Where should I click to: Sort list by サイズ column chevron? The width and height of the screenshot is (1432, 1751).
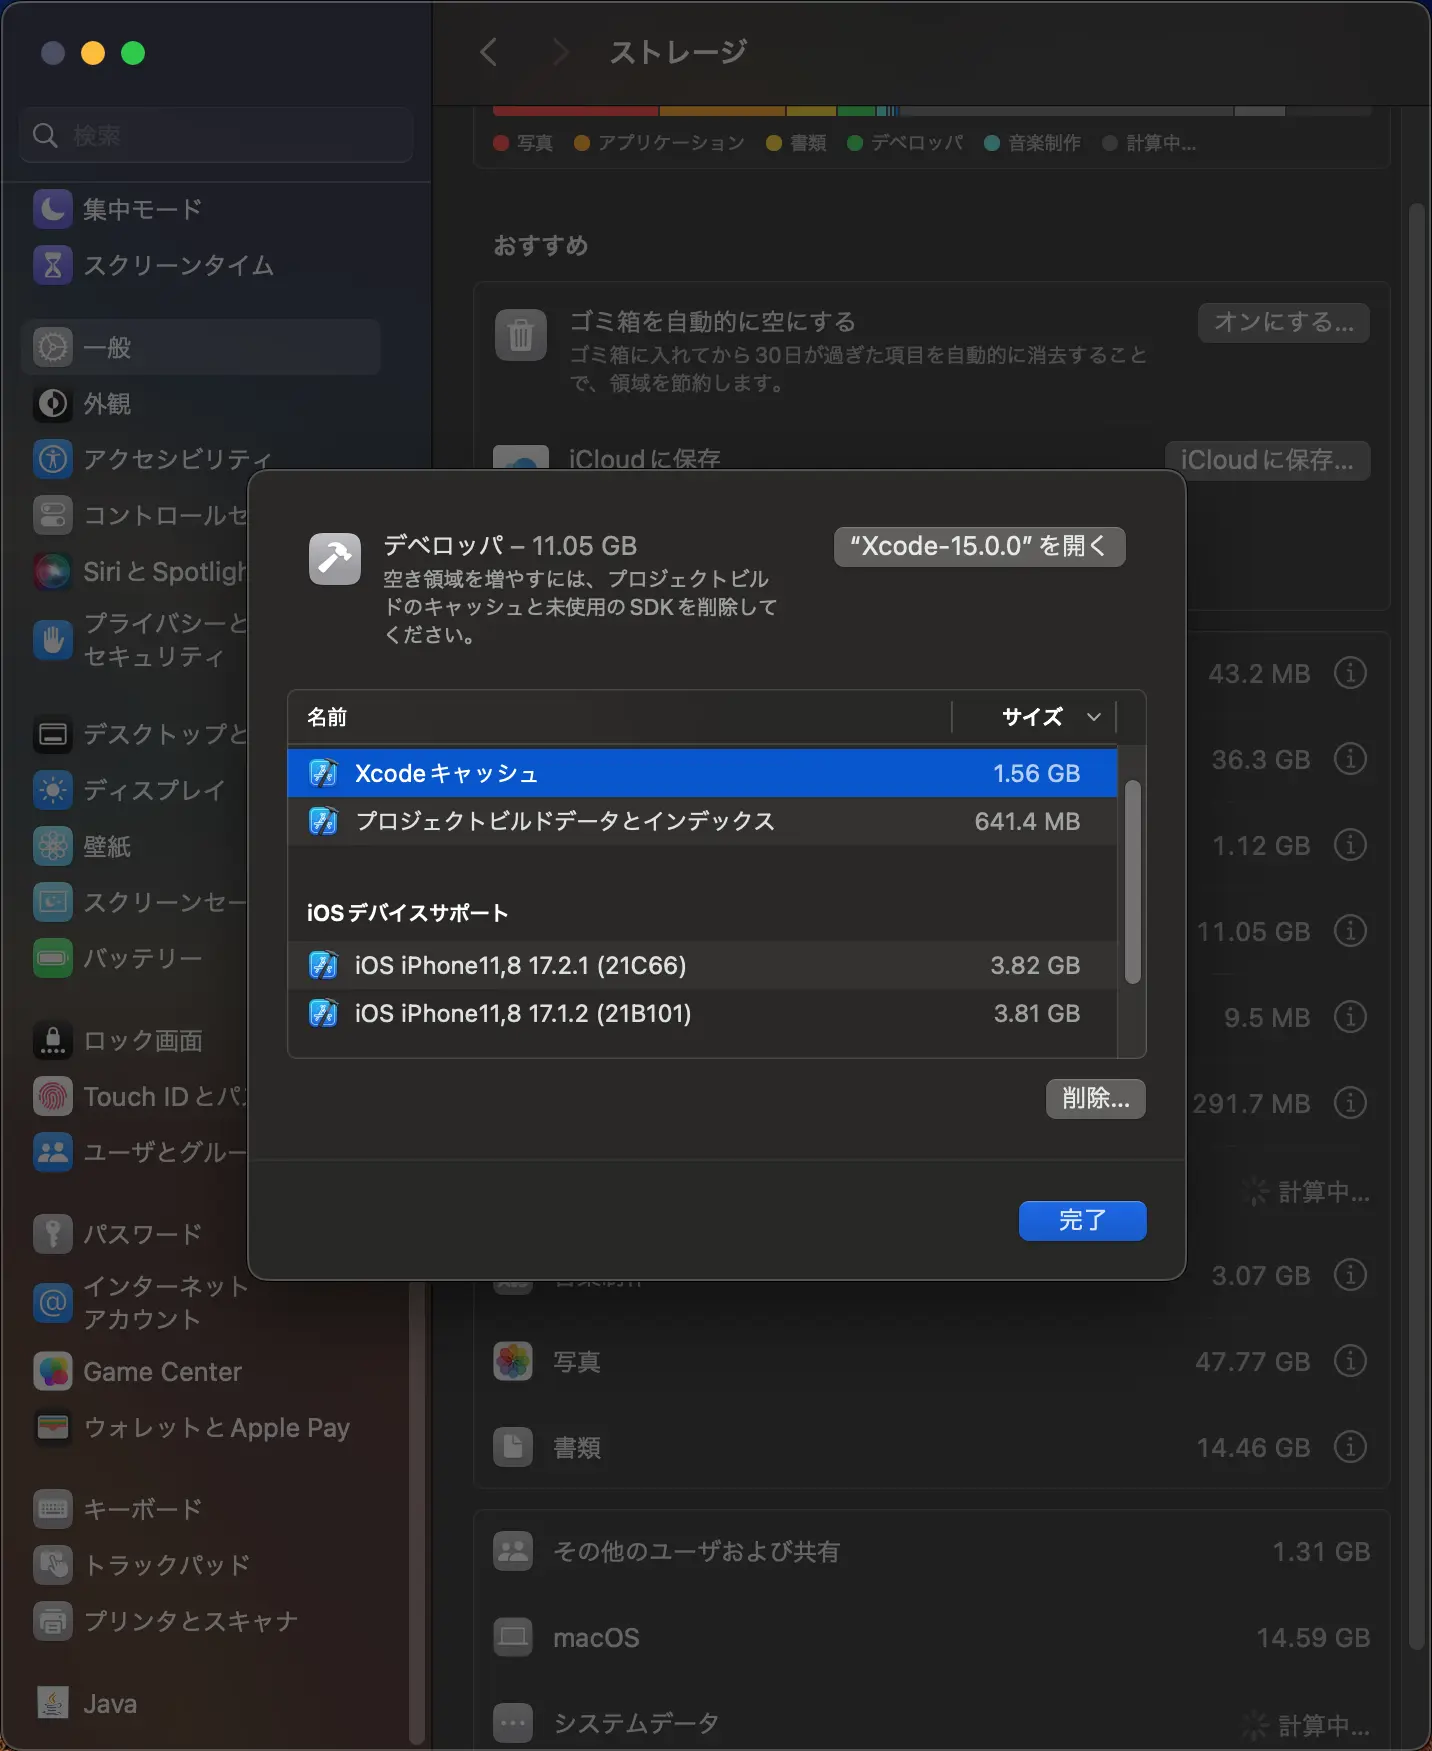click(x=1094, y=717)
